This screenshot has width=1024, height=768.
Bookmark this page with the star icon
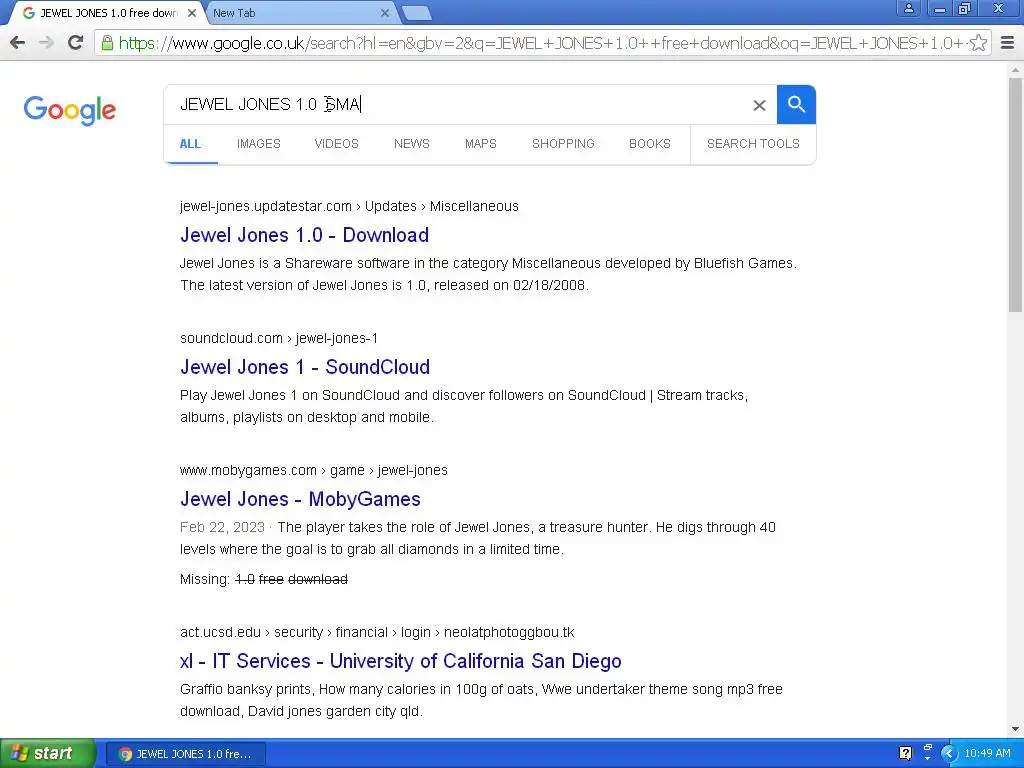click(x=978, y=43)
